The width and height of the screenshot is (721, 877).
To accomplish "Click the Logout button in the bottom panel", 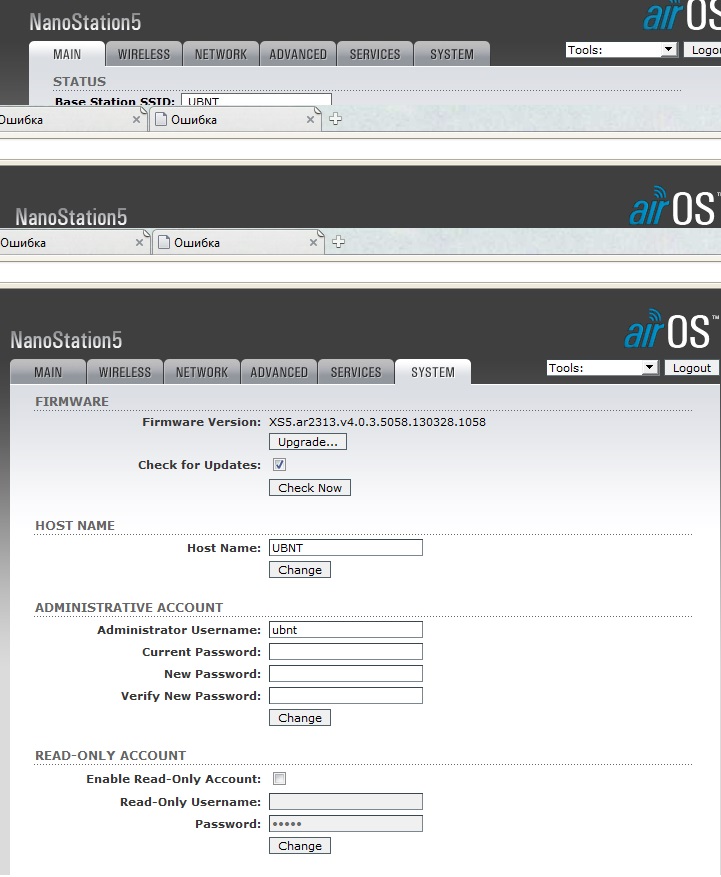I will coord(691,368).
